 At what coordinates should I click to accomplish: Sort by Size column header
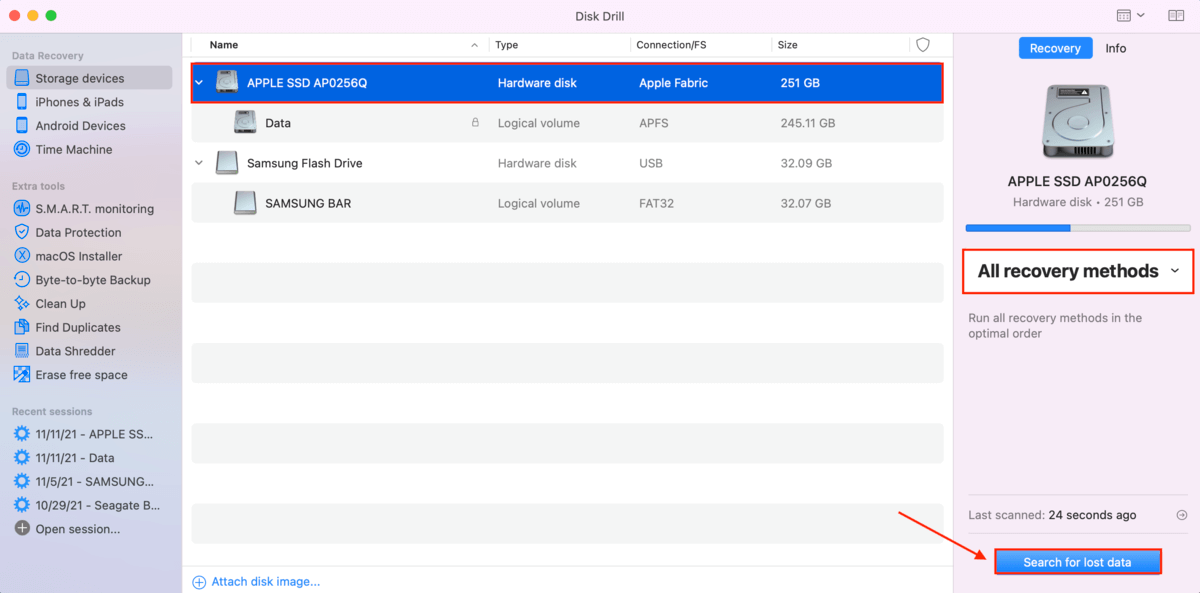[x=787, y=45]
